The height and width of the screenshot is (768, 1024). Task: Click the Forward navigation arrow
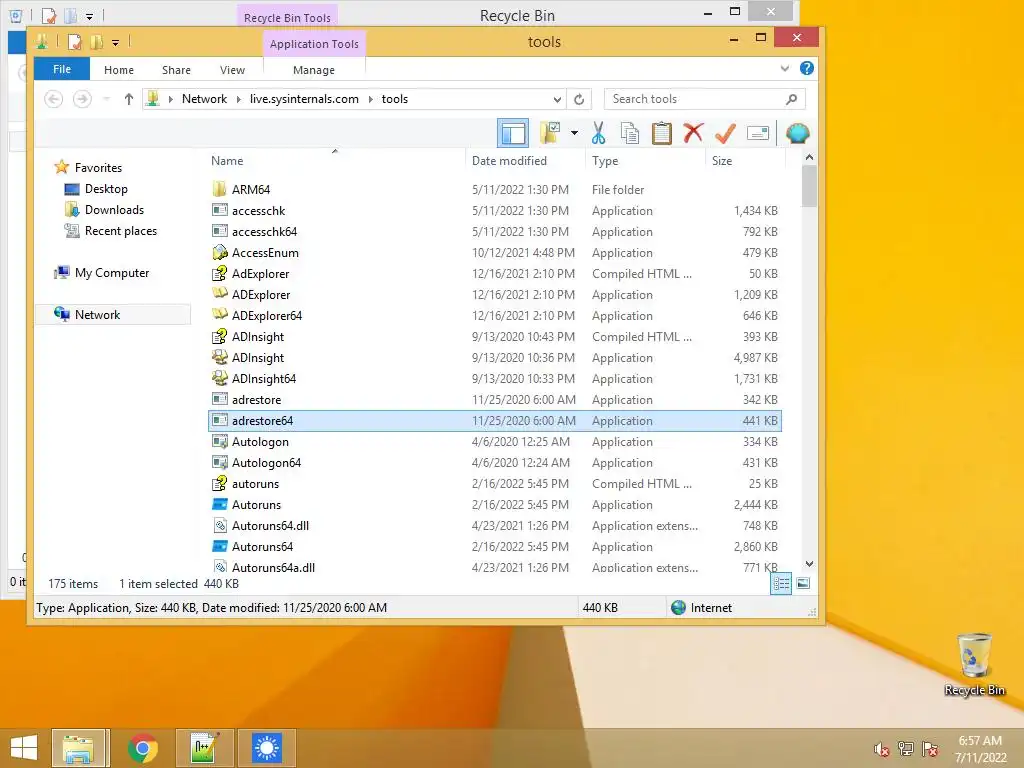[82, 99]
